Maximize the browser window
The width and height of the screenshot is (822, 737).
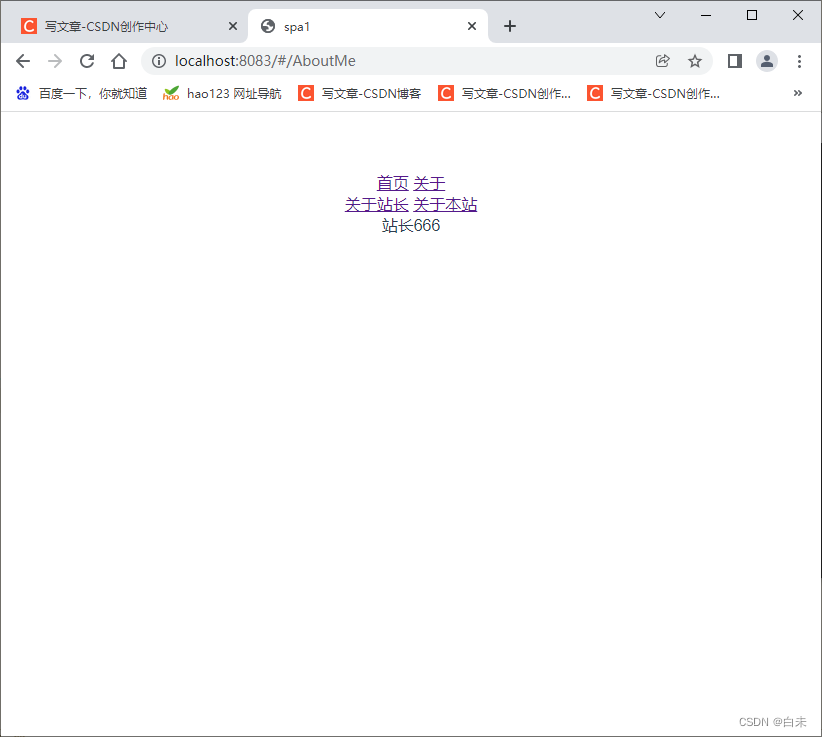752,15
